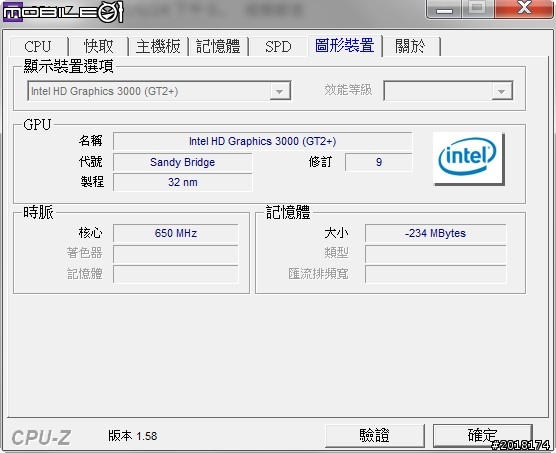The width and height of the screenshot is (556, 453).
Task: Click the 顯示裝置選項 group label
Action: tap(68, 66)
